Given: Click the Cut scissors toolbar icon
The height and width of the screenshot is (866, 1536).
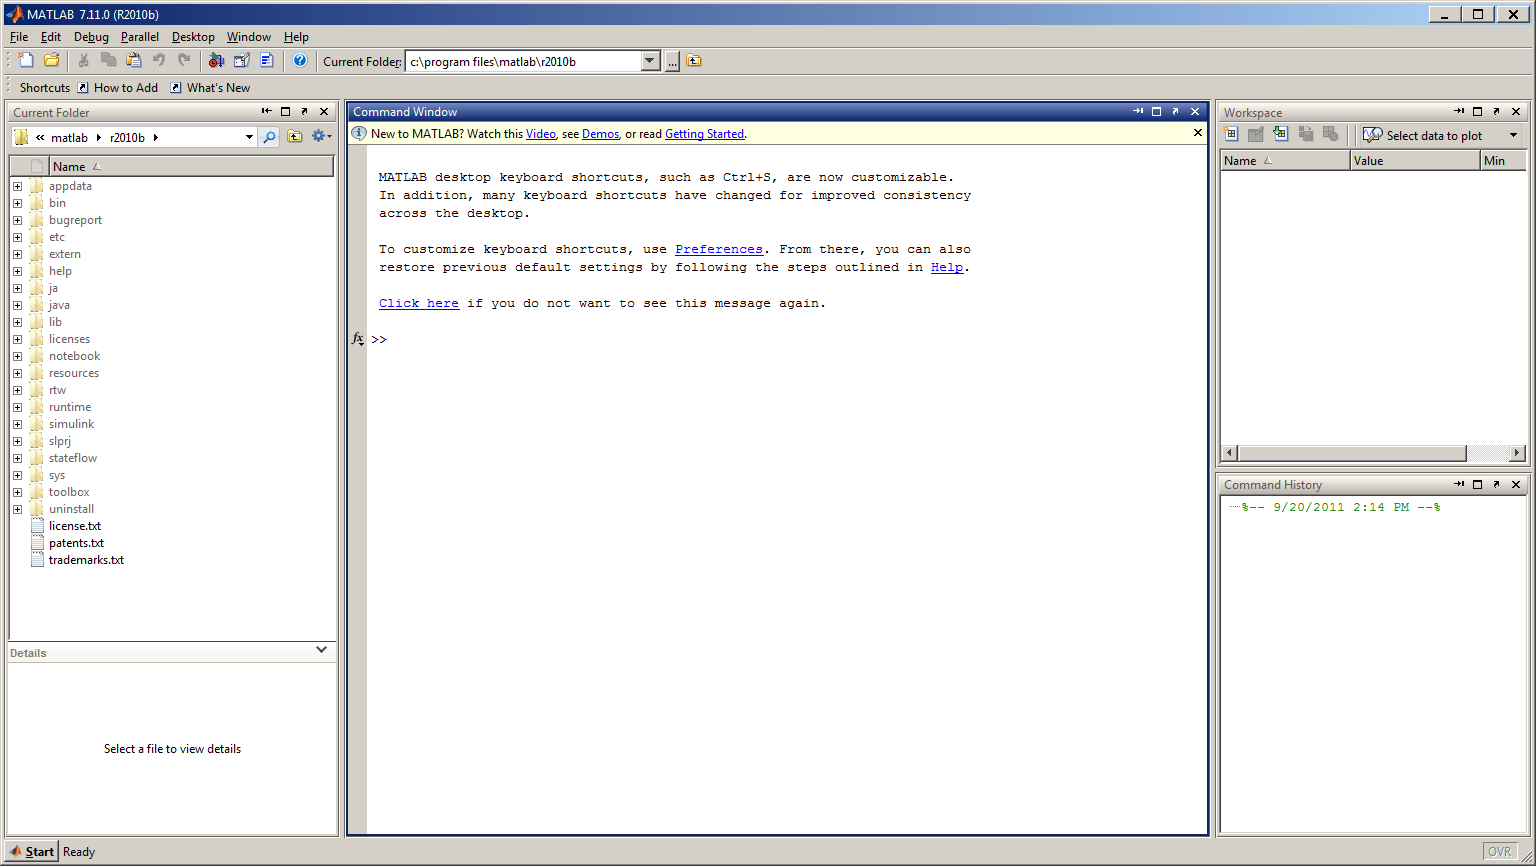Looking at the screenshot, I should pyautogui.click(x=84, y=61).
